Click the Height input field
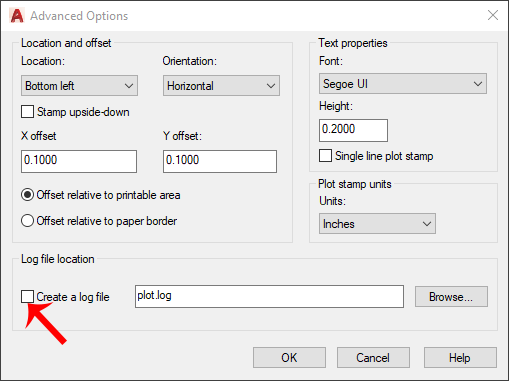 [x=353, y=130]
